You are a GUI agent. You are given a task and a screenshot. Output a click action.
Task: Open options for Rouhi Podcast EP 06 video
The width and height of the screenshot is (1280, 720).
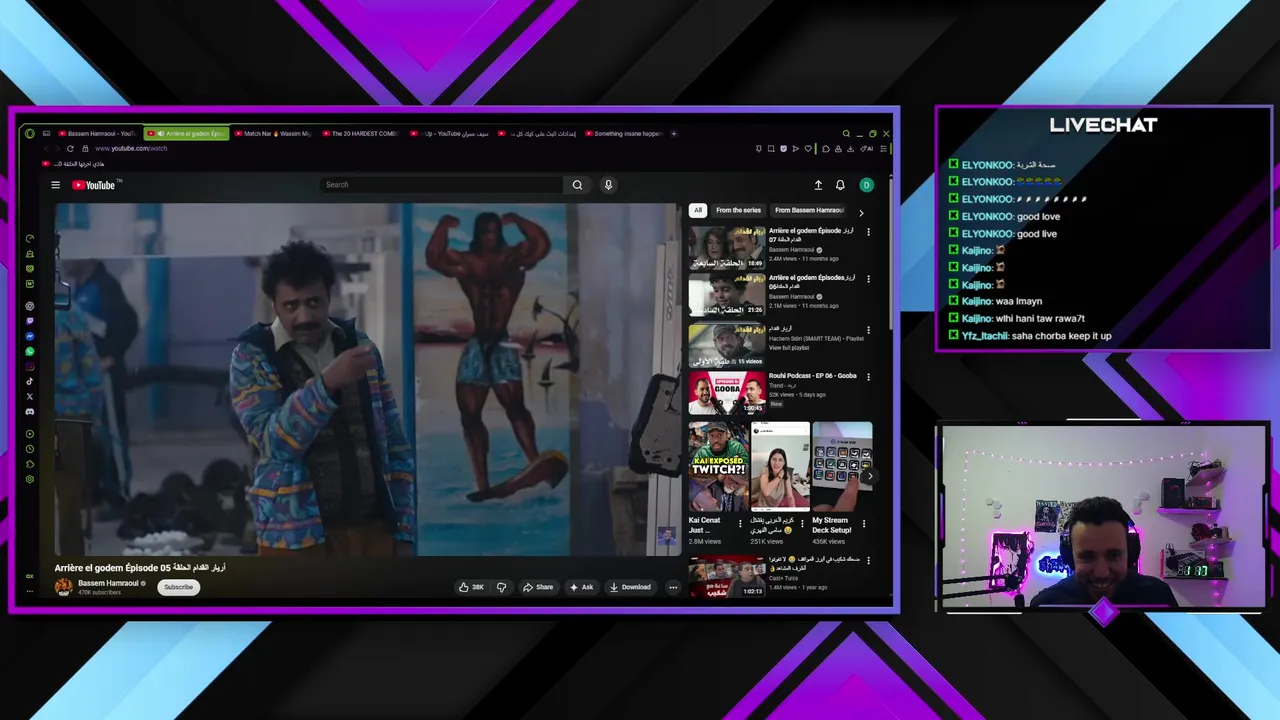point(868,377)
